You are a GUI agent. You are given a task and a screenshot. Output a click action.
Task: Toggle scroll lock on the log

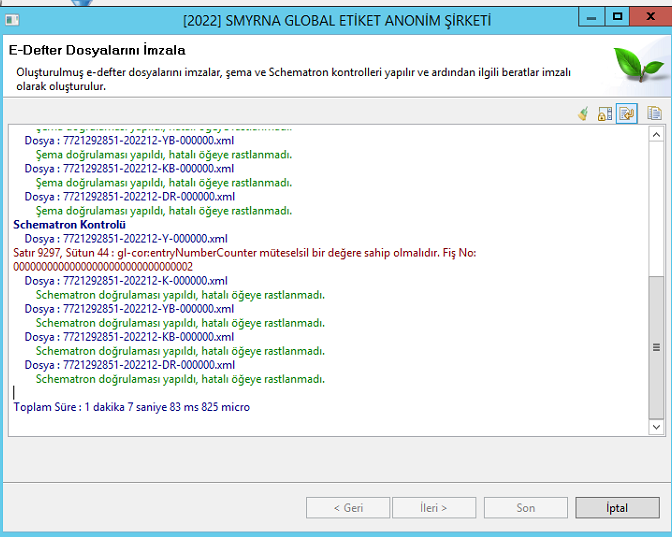[605, 114]
